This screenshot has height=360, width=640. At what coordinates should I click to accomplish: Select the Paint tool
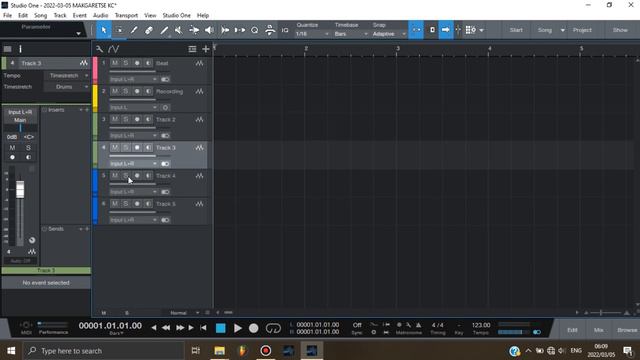tap(164, 30)
